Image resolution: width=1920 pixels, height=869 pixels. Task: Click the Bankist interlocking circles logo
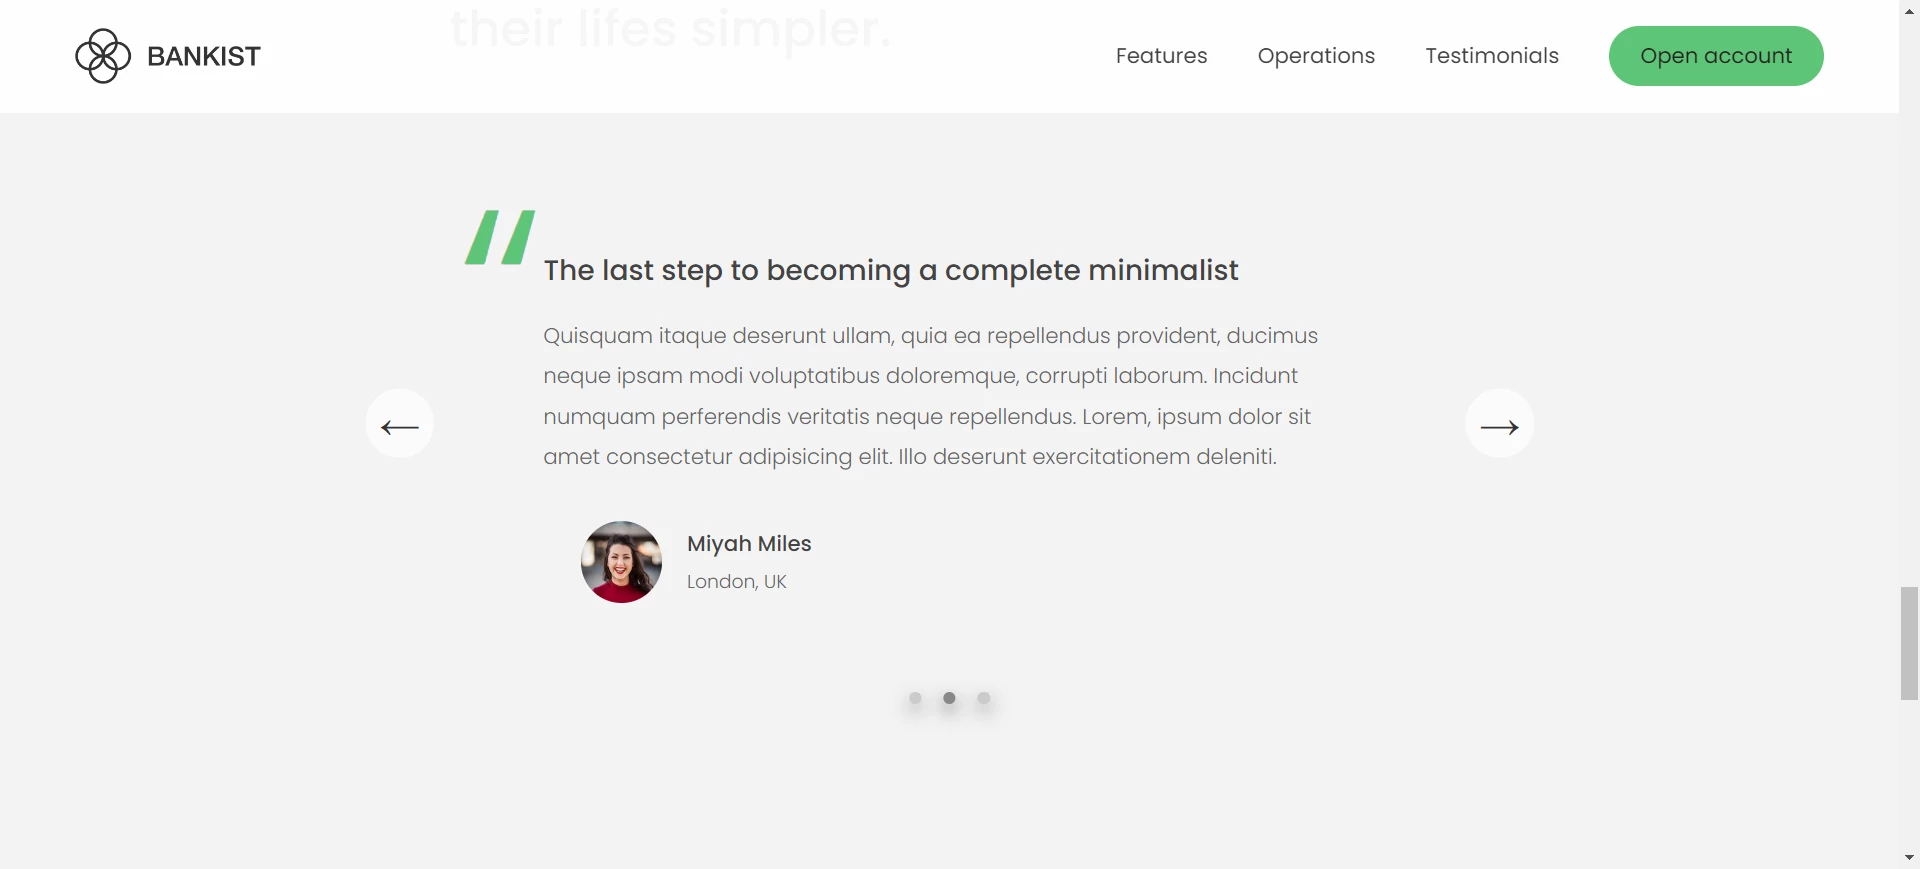pos(103,56)
